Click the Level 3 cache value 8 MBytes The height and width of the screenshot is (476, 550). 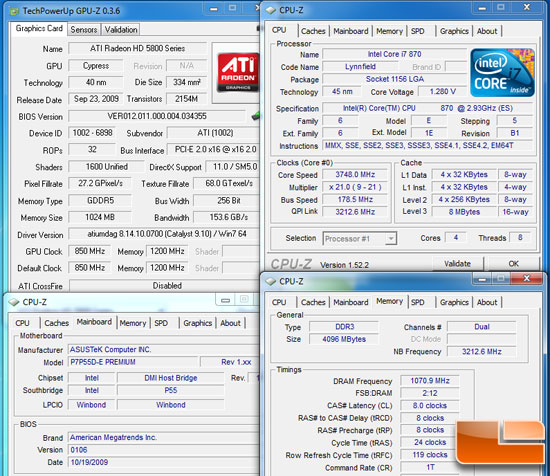click(464, 212)
